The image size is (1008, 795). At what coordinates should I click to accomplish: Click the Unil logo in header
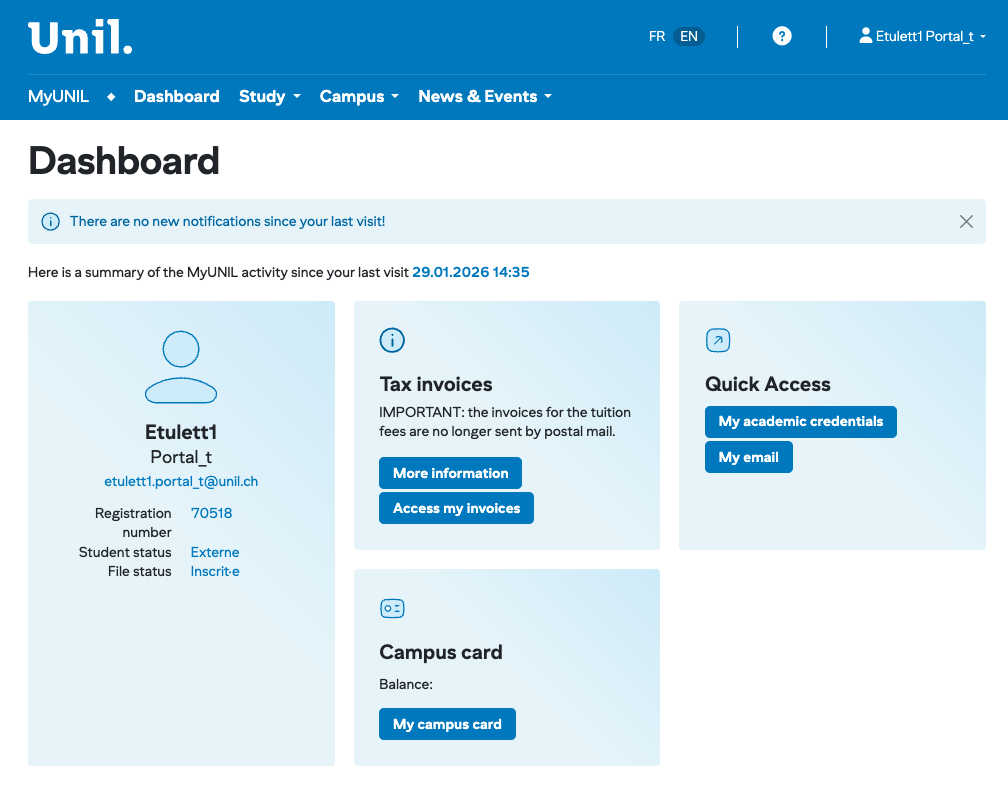pyautogui.click(x=80, y=37)
